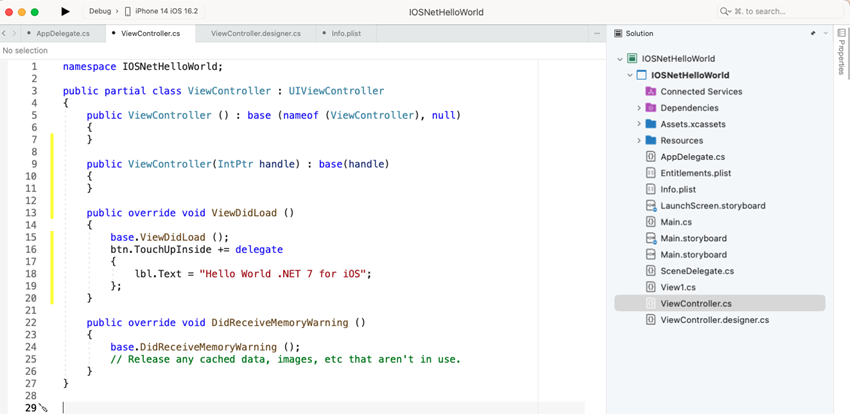
Task: Place cursor on empty line 29 in editor
Action: (324, 408)
